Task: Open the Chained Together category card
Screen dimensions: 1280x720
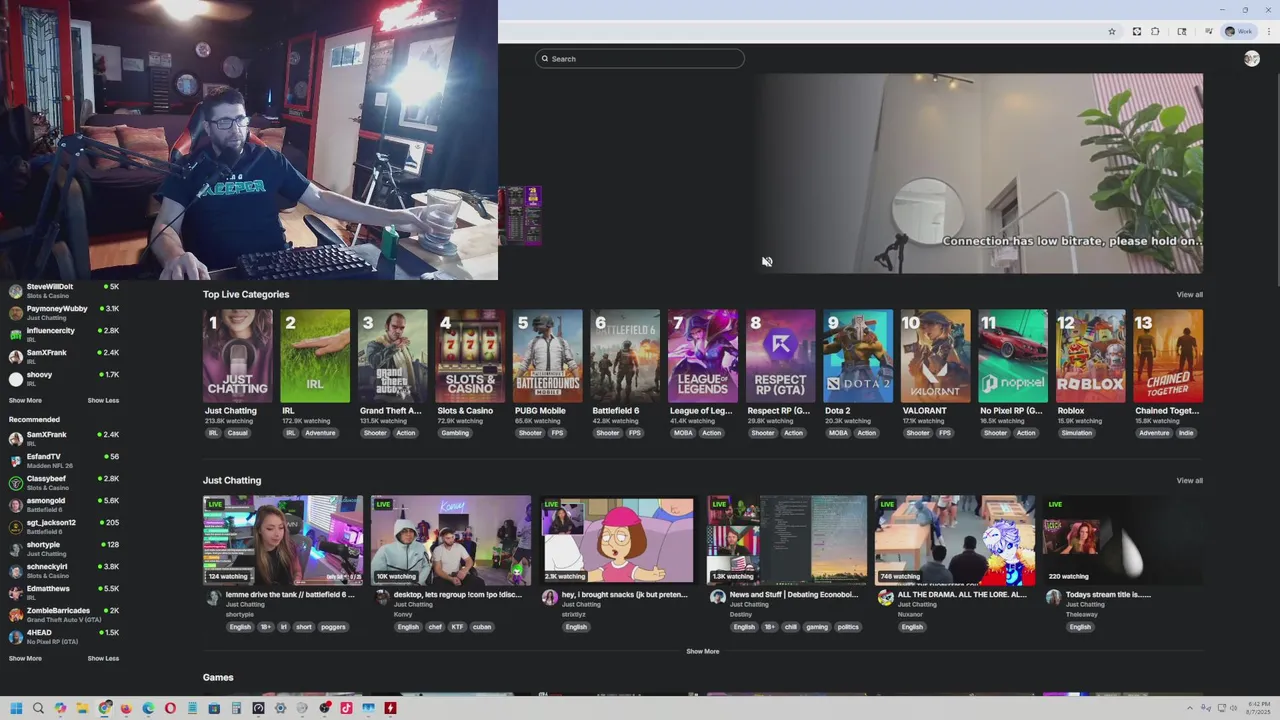Action: (1168, 356)
